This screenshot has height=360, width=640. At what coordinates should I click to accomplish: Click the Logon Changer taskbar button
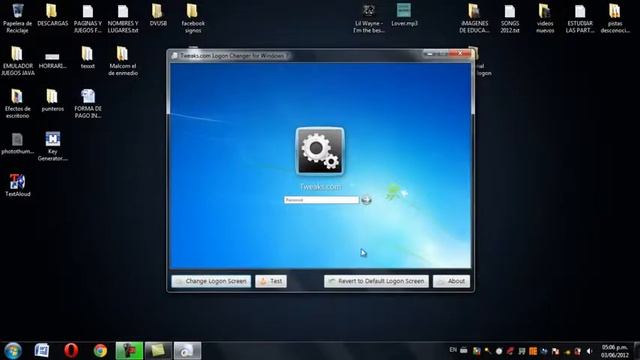[187, 351]
